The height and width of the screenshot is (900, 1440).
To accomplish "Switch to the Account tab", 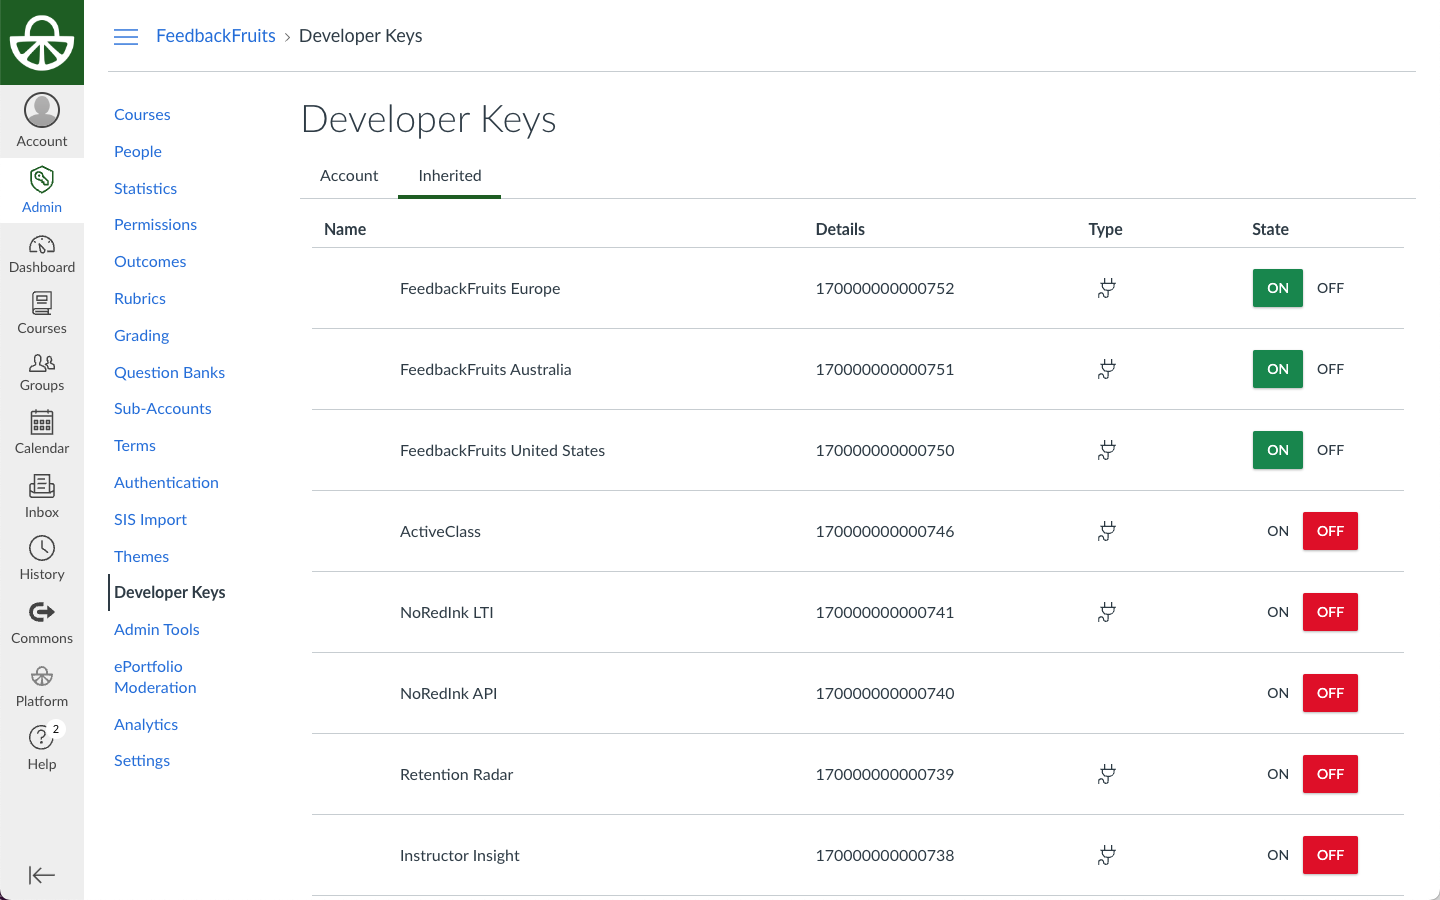I will tap(349, 176).
